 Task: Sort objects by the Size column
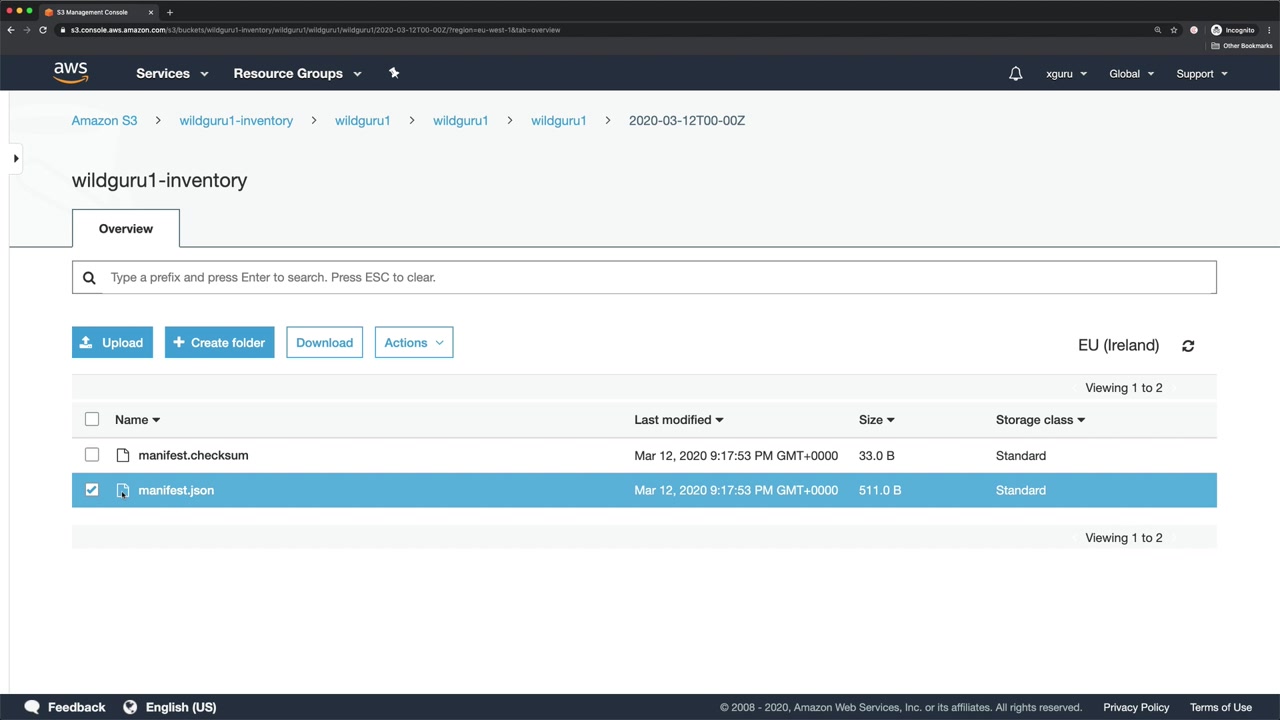click(x=876, y=420)
